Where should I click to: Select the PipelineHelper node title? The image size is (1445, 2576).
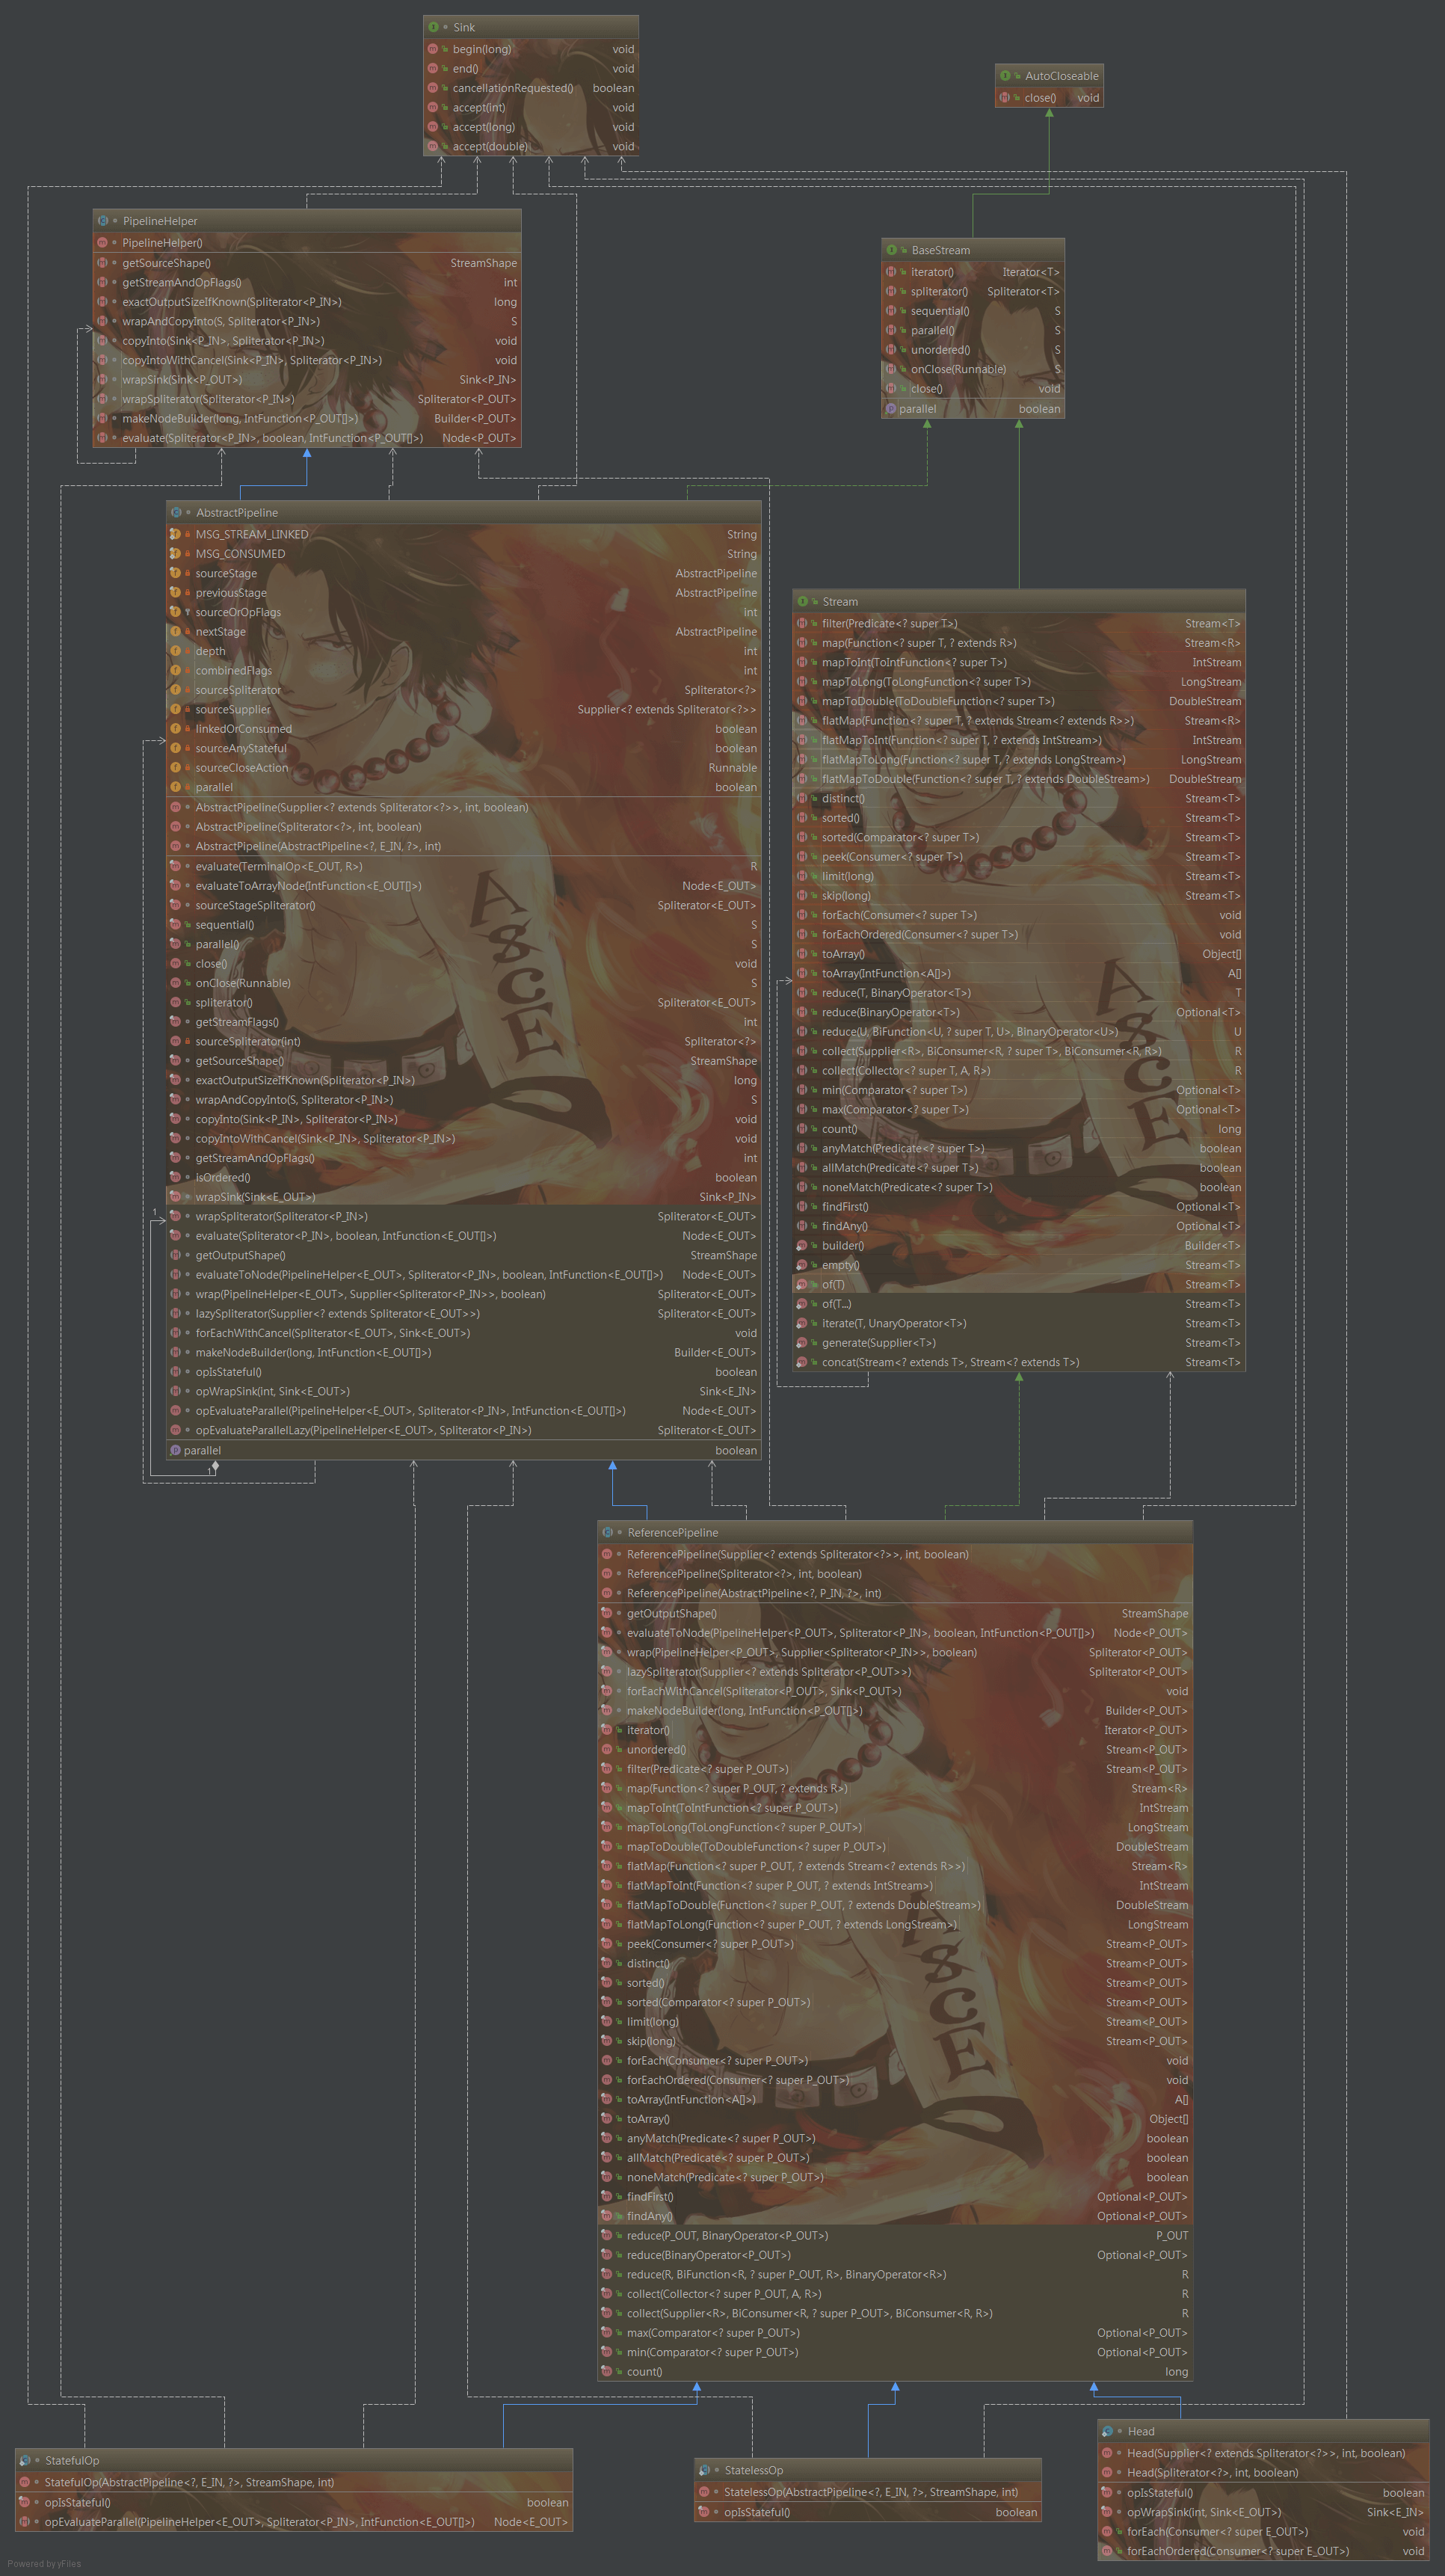pyautogui.click(x=160, y=221)
